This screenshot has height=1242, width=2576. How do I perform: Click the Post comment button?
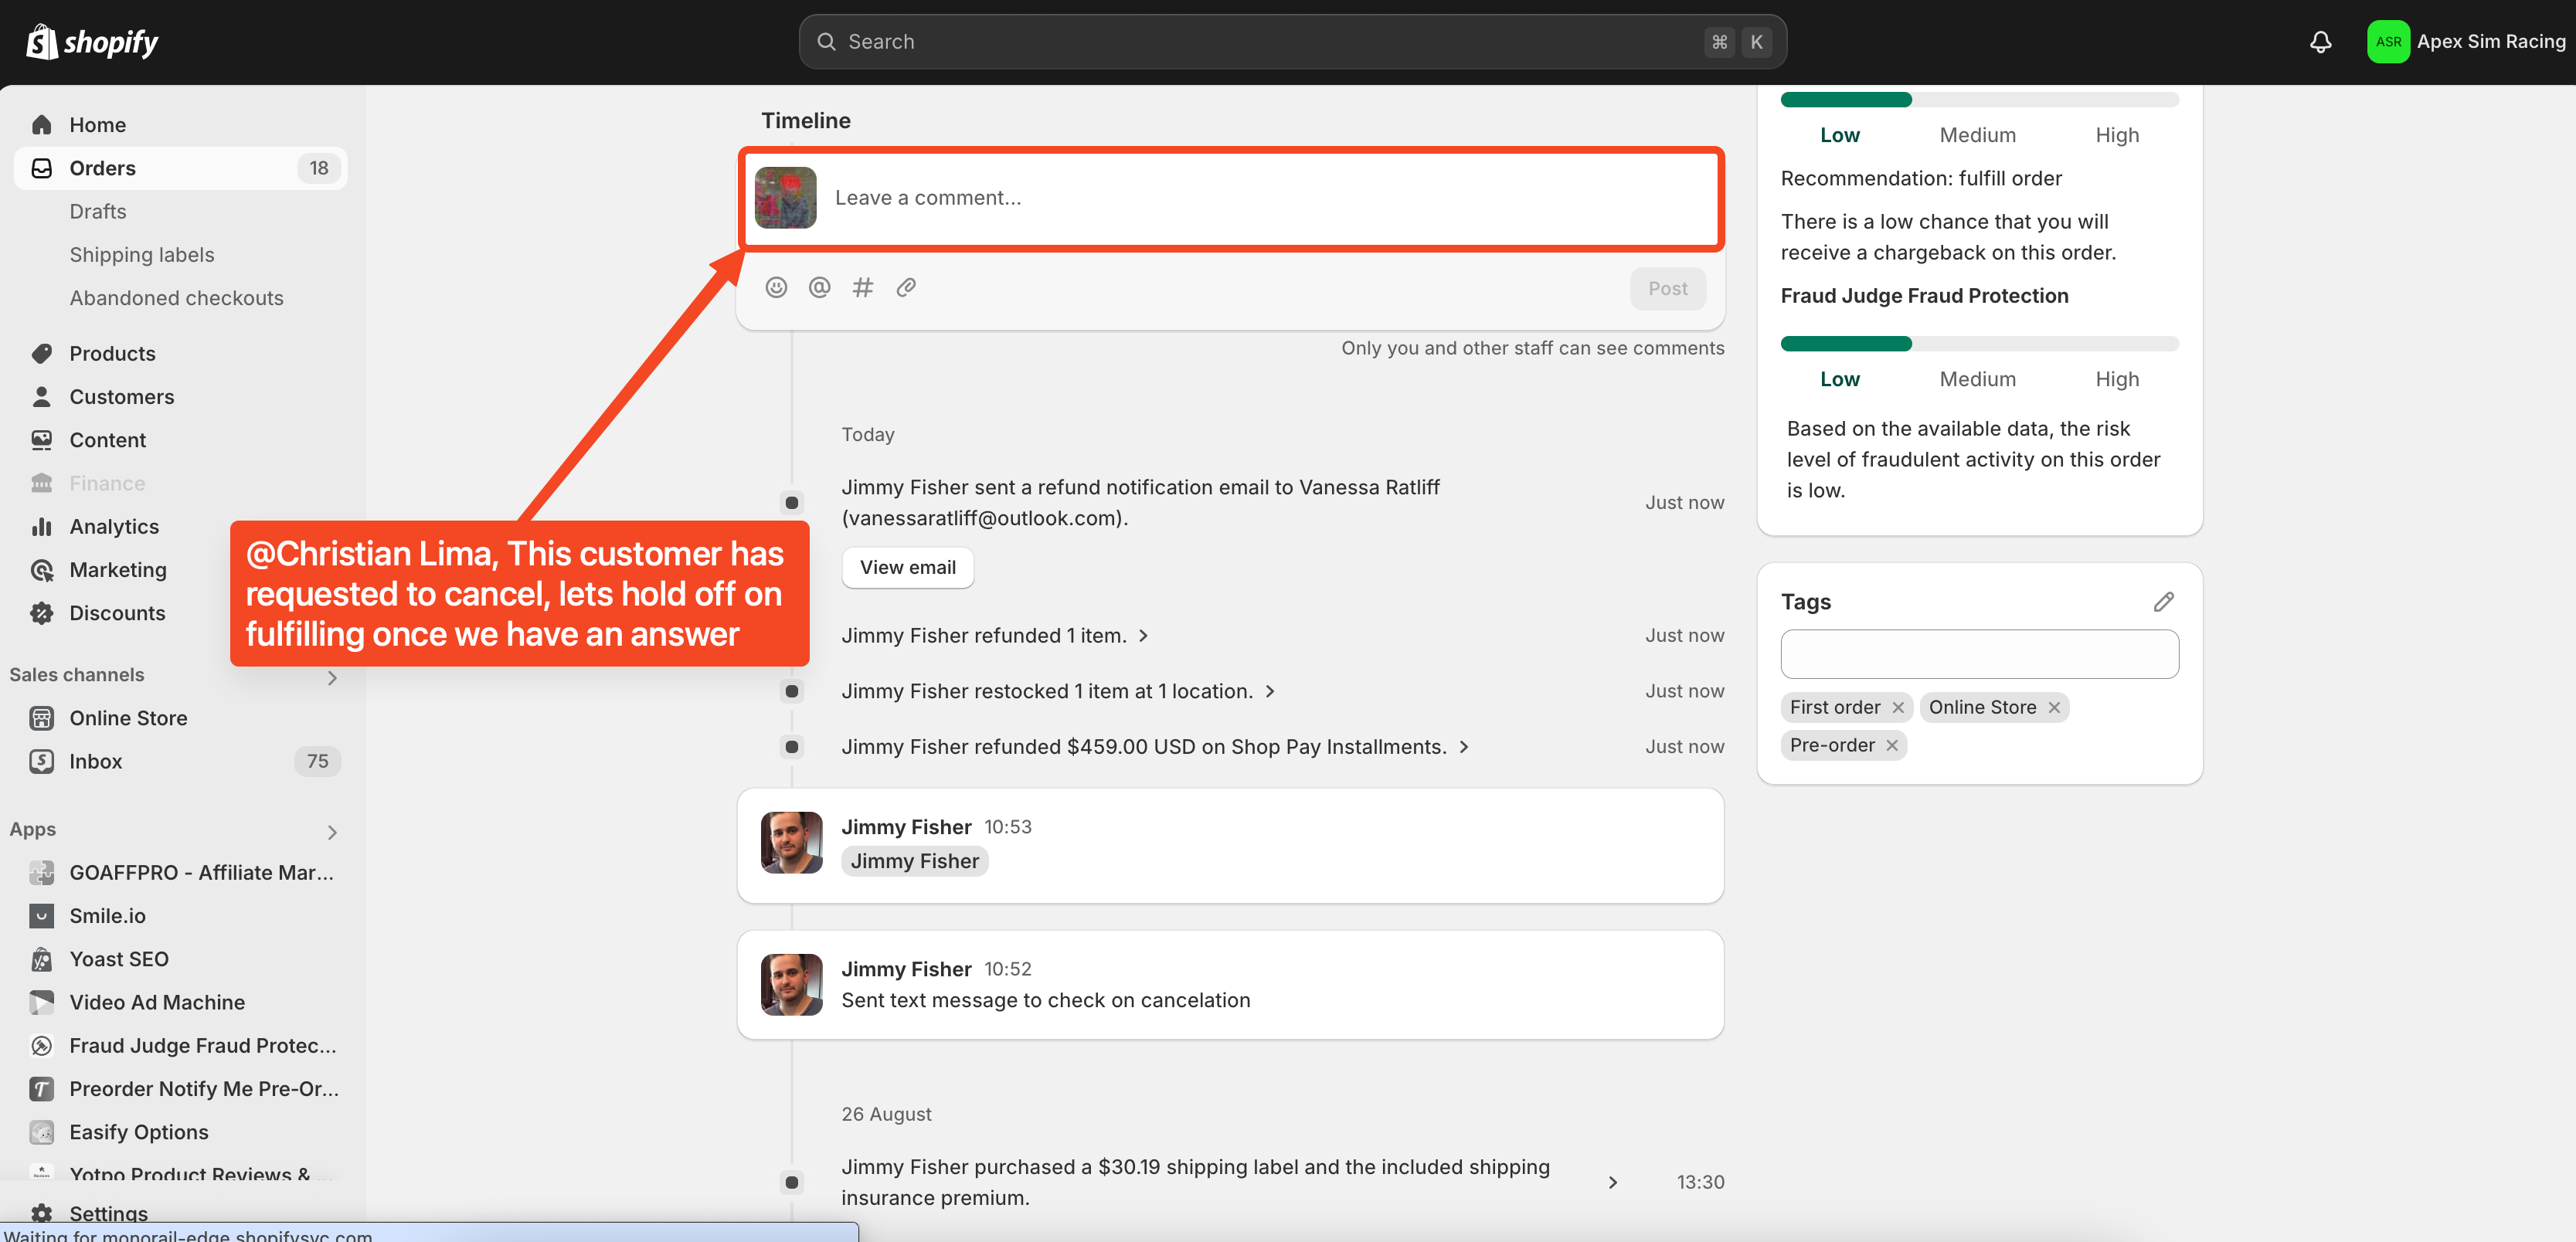click(x=1667, y=288)
